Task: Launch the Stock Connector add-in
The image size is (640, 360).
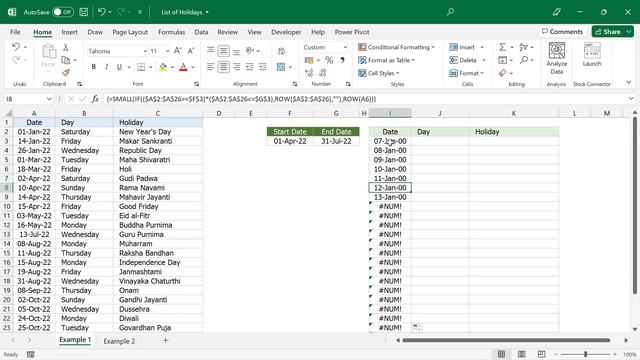Action: (592, 55)
